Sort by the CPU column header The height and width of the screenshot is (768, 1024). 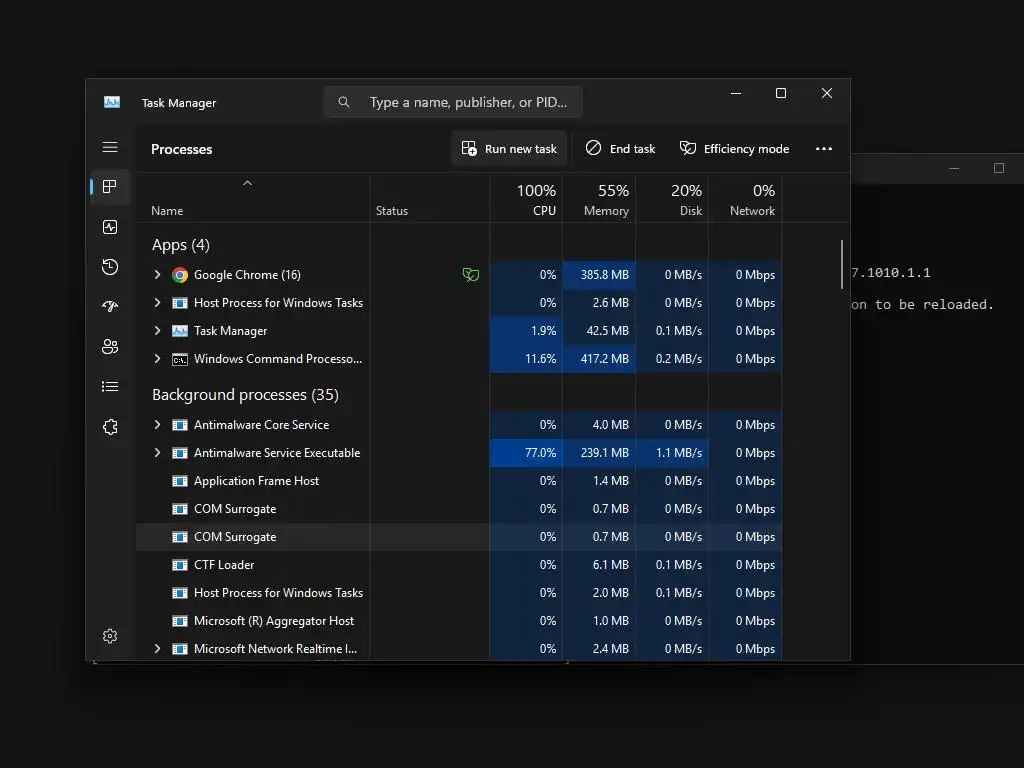click(526, 199)
